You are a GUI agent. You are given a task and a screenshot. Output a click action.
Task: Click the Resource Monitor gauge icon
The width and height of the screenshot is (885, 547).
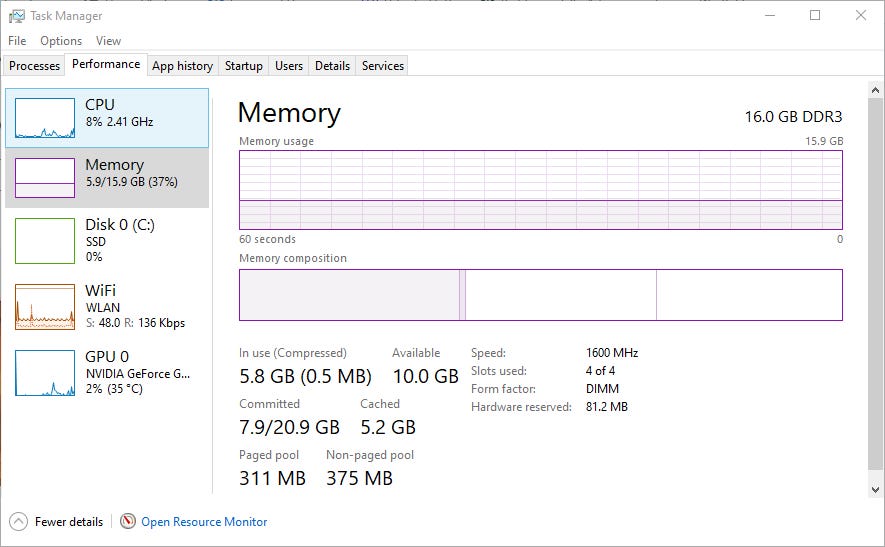click(128, 521)
